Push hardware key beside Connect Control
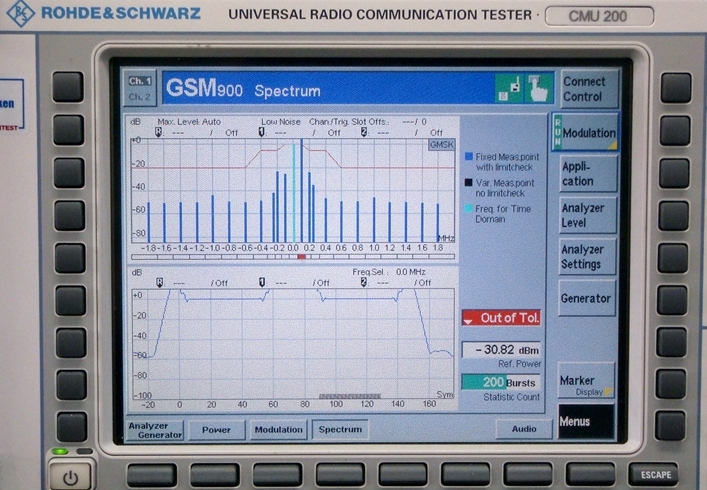Image resolution: width=707 pixels, height=490 pixels. point(676,88)
